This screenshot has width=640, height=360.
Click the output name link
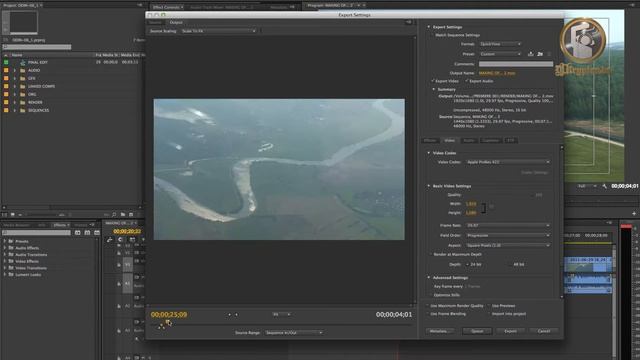pos(497,73)
